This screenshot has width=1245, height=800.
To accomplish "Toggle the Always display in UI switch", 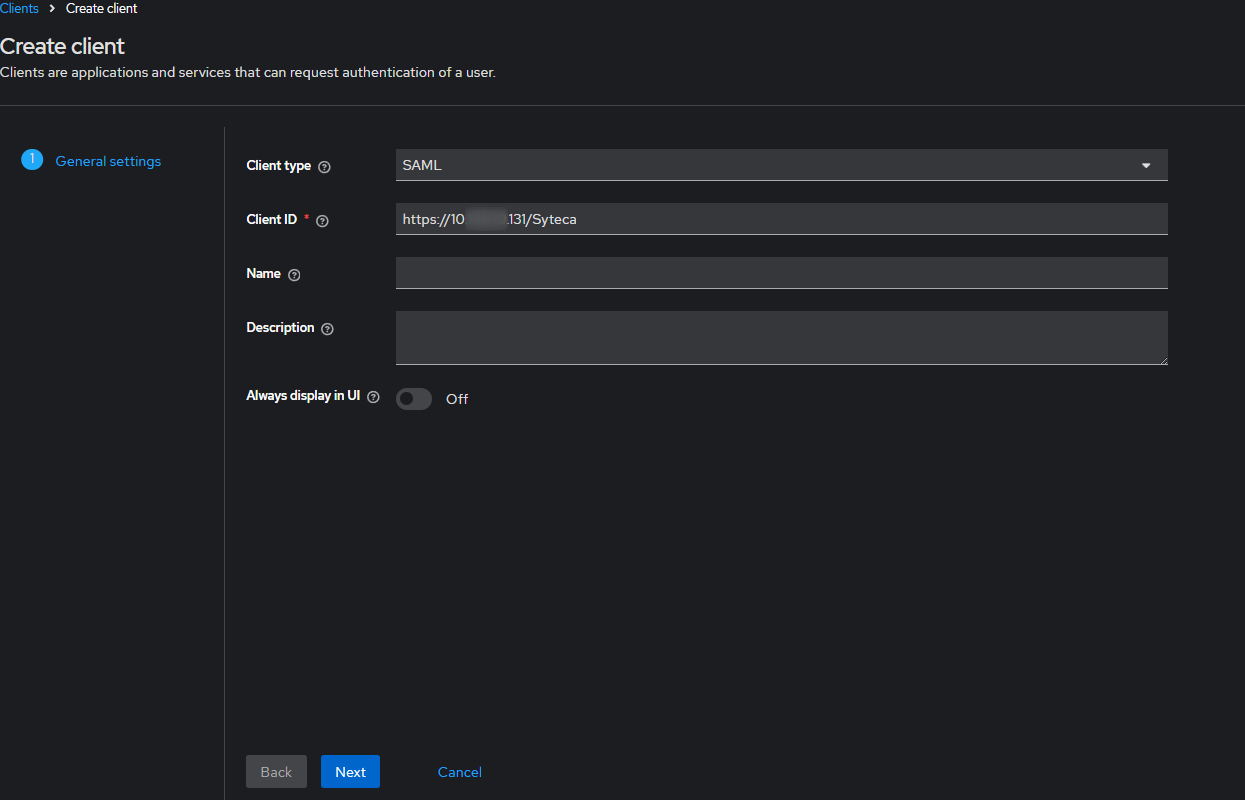I will coord(414,399).
